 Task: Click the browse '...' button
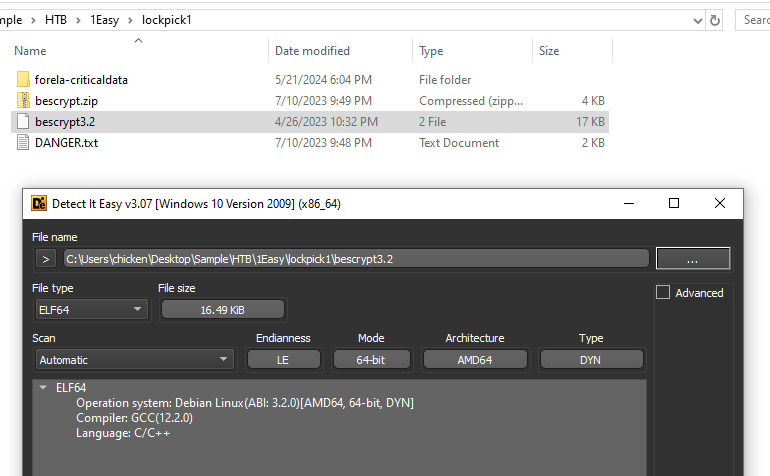click(x=692, y=259)
